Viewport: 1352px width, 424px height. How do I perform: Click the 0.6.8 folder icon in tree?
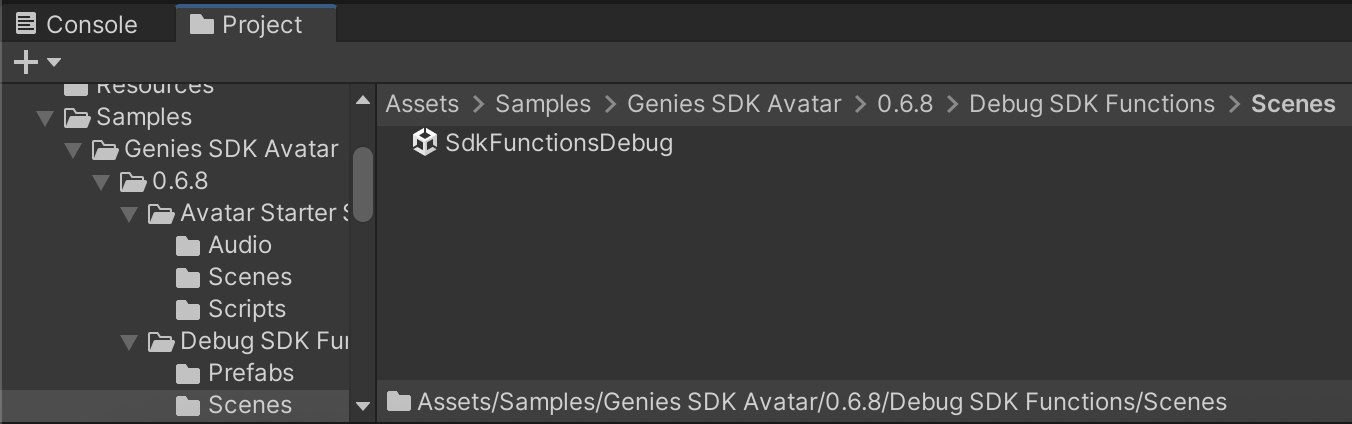[132, 181]
